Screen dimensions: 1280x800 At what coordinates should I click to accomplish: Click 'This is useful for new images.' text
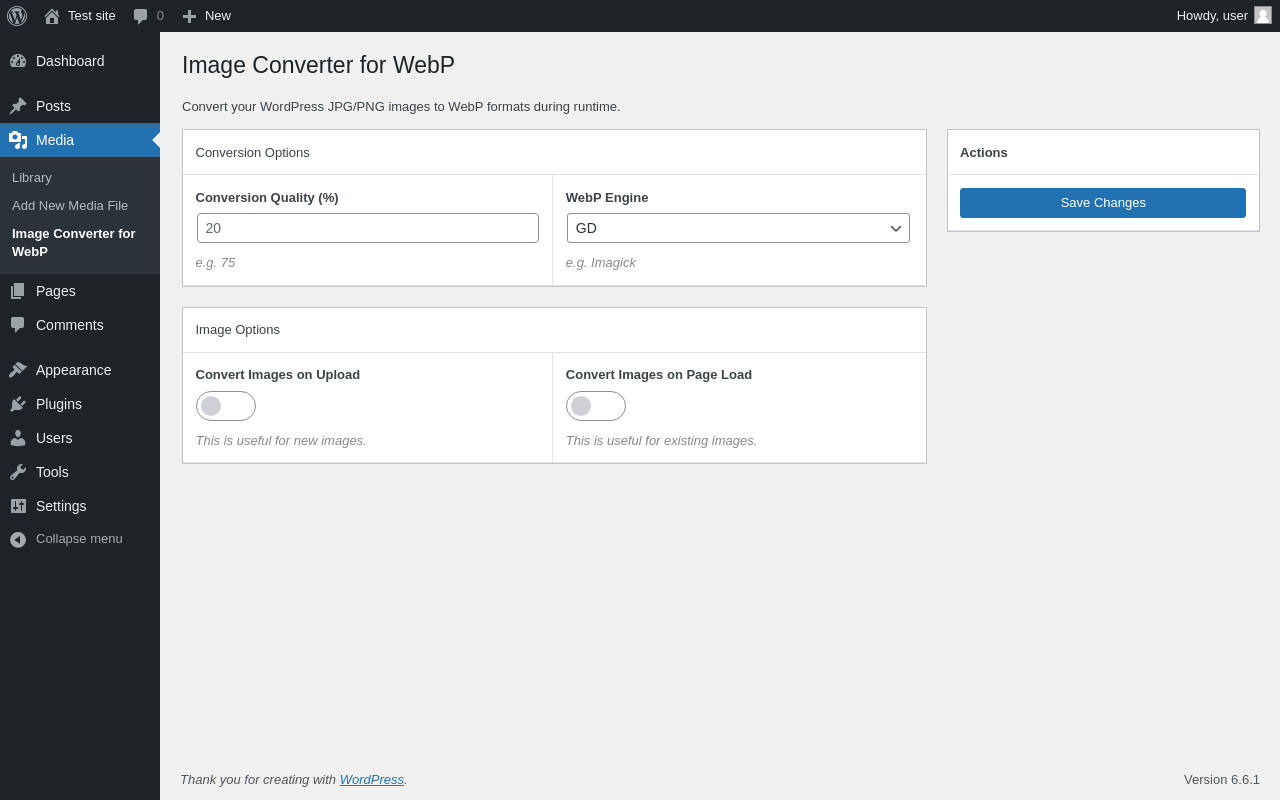coord(281,440)
